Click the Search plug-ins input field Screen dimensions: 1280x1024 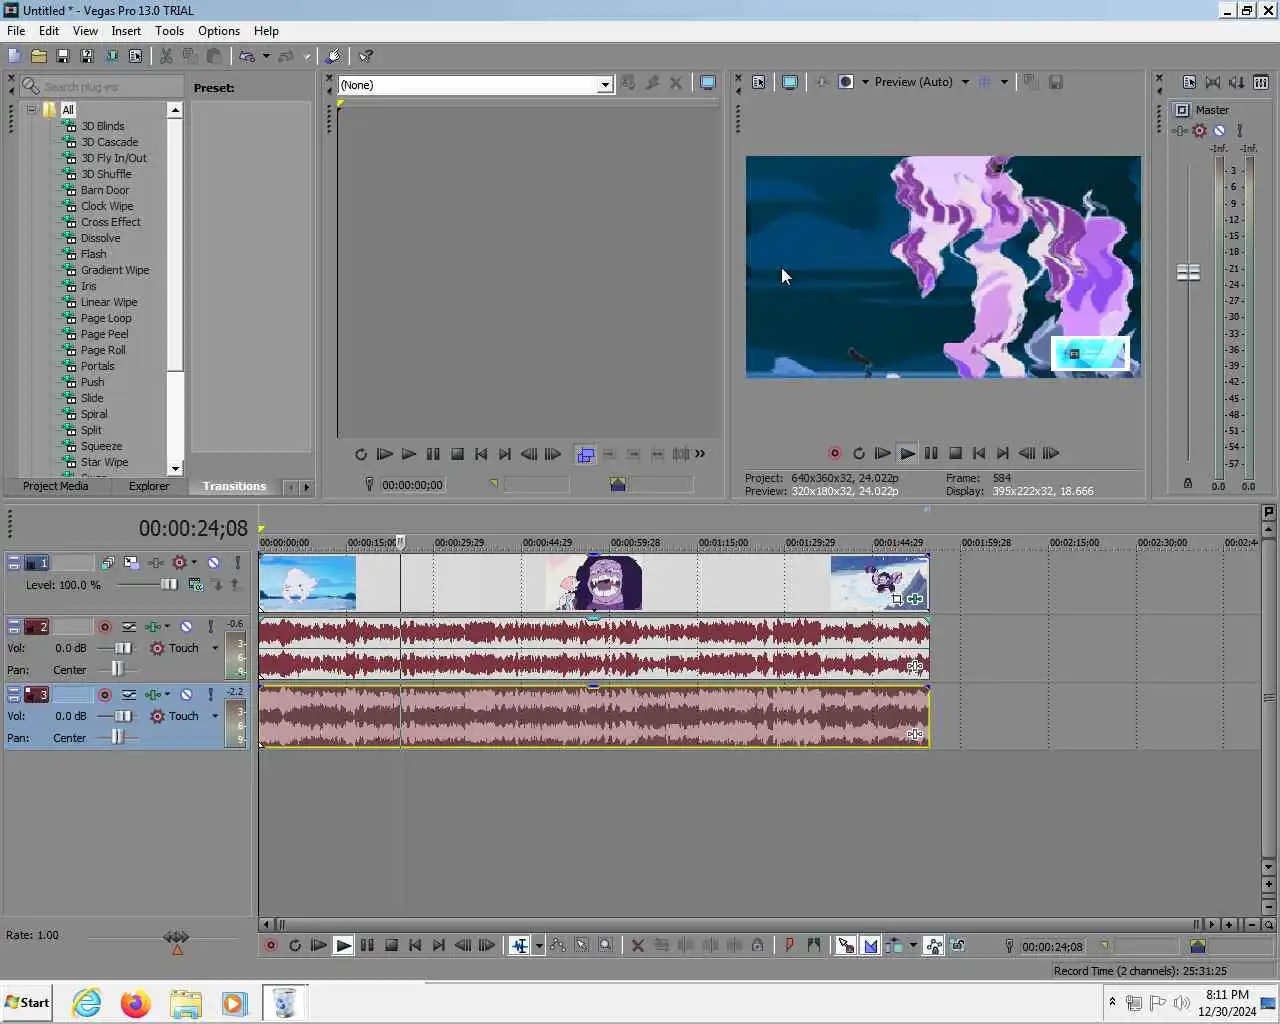pos(102,87)
